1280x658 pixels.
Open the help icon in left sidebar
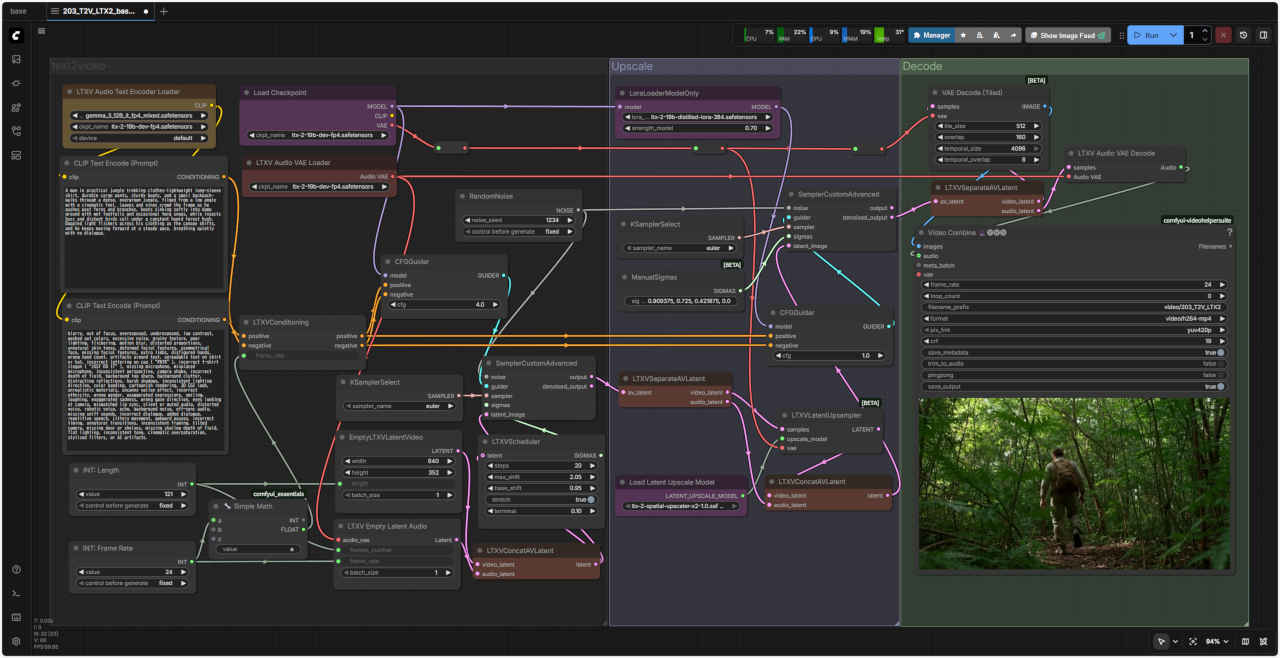click(x=16, y=570)
